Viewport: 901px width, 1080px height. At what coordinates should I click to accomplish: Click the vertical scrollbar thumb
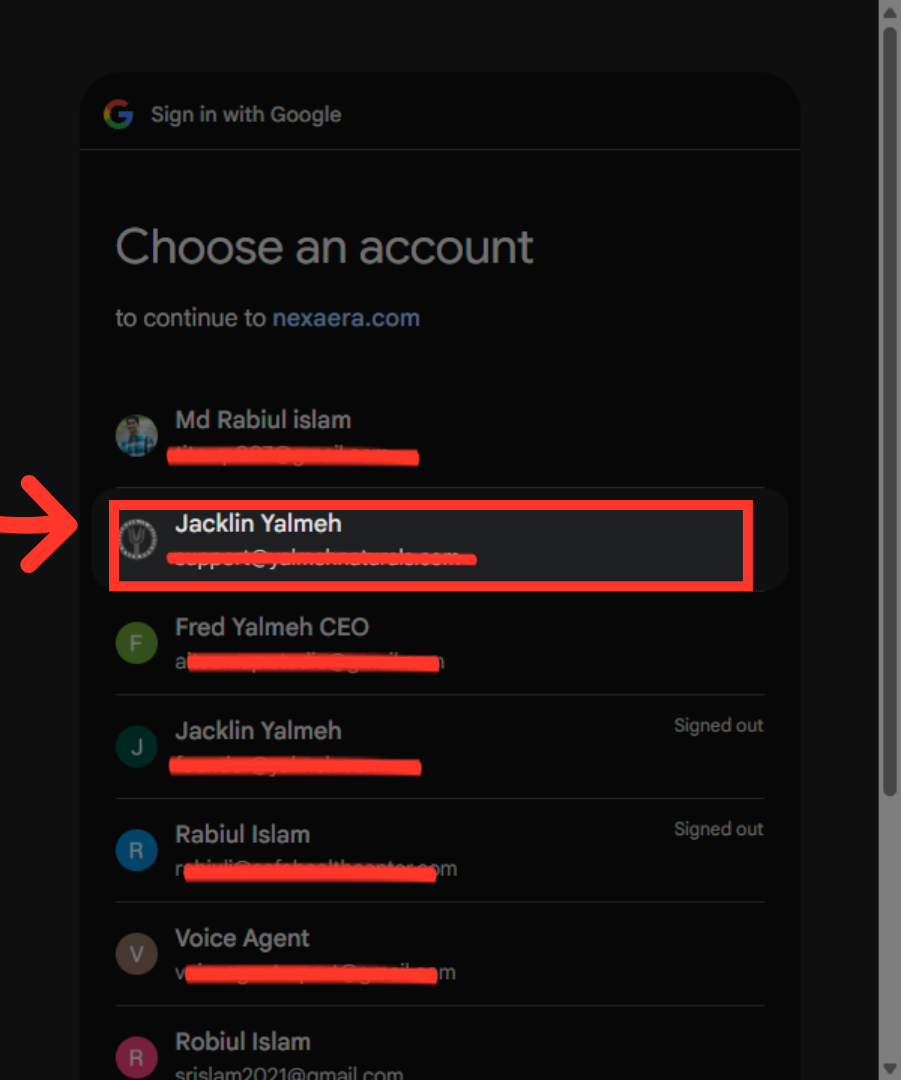[890, 411]
